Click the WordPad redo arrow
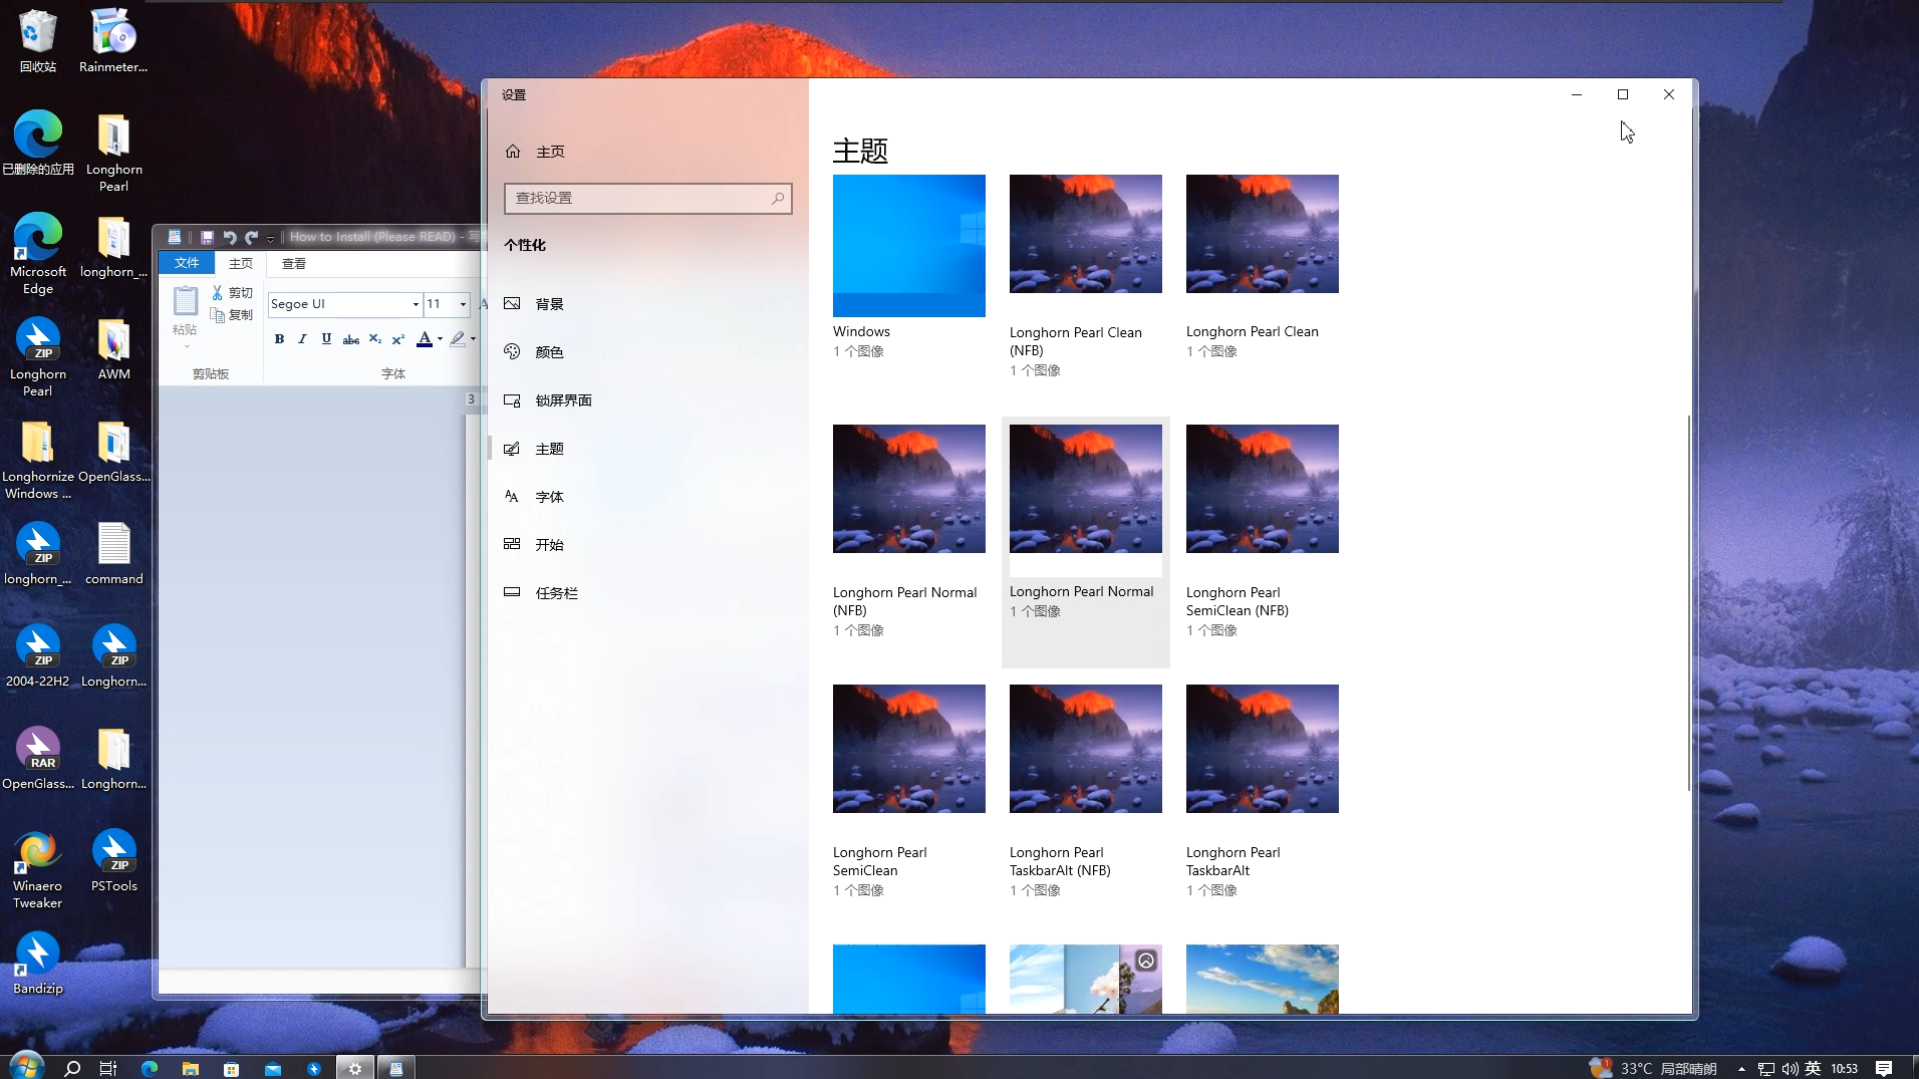Viewport: 1919px width, 1079px height. point(252,237)
